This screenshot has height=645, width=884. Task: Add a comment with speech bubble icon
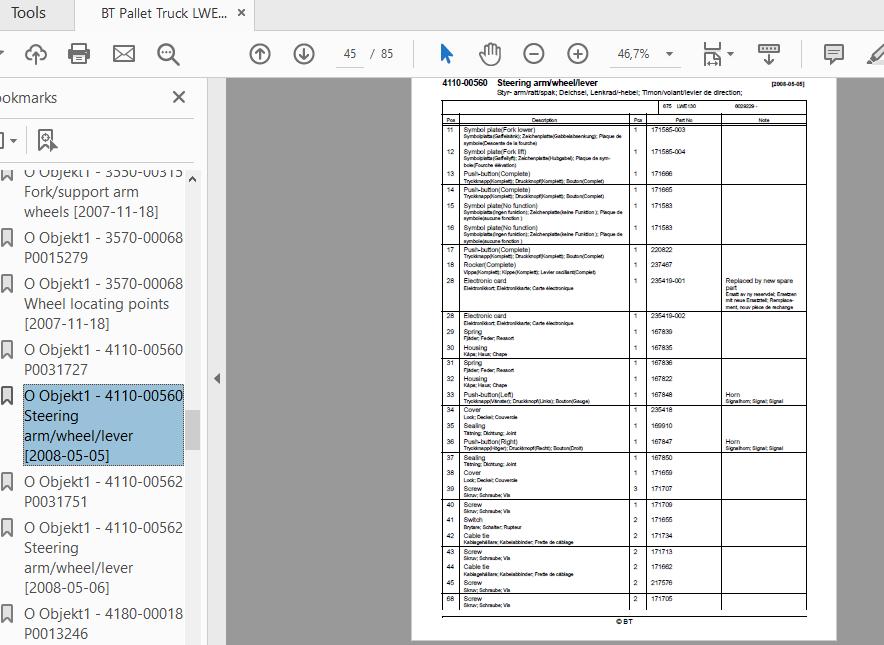pos(833,54)
